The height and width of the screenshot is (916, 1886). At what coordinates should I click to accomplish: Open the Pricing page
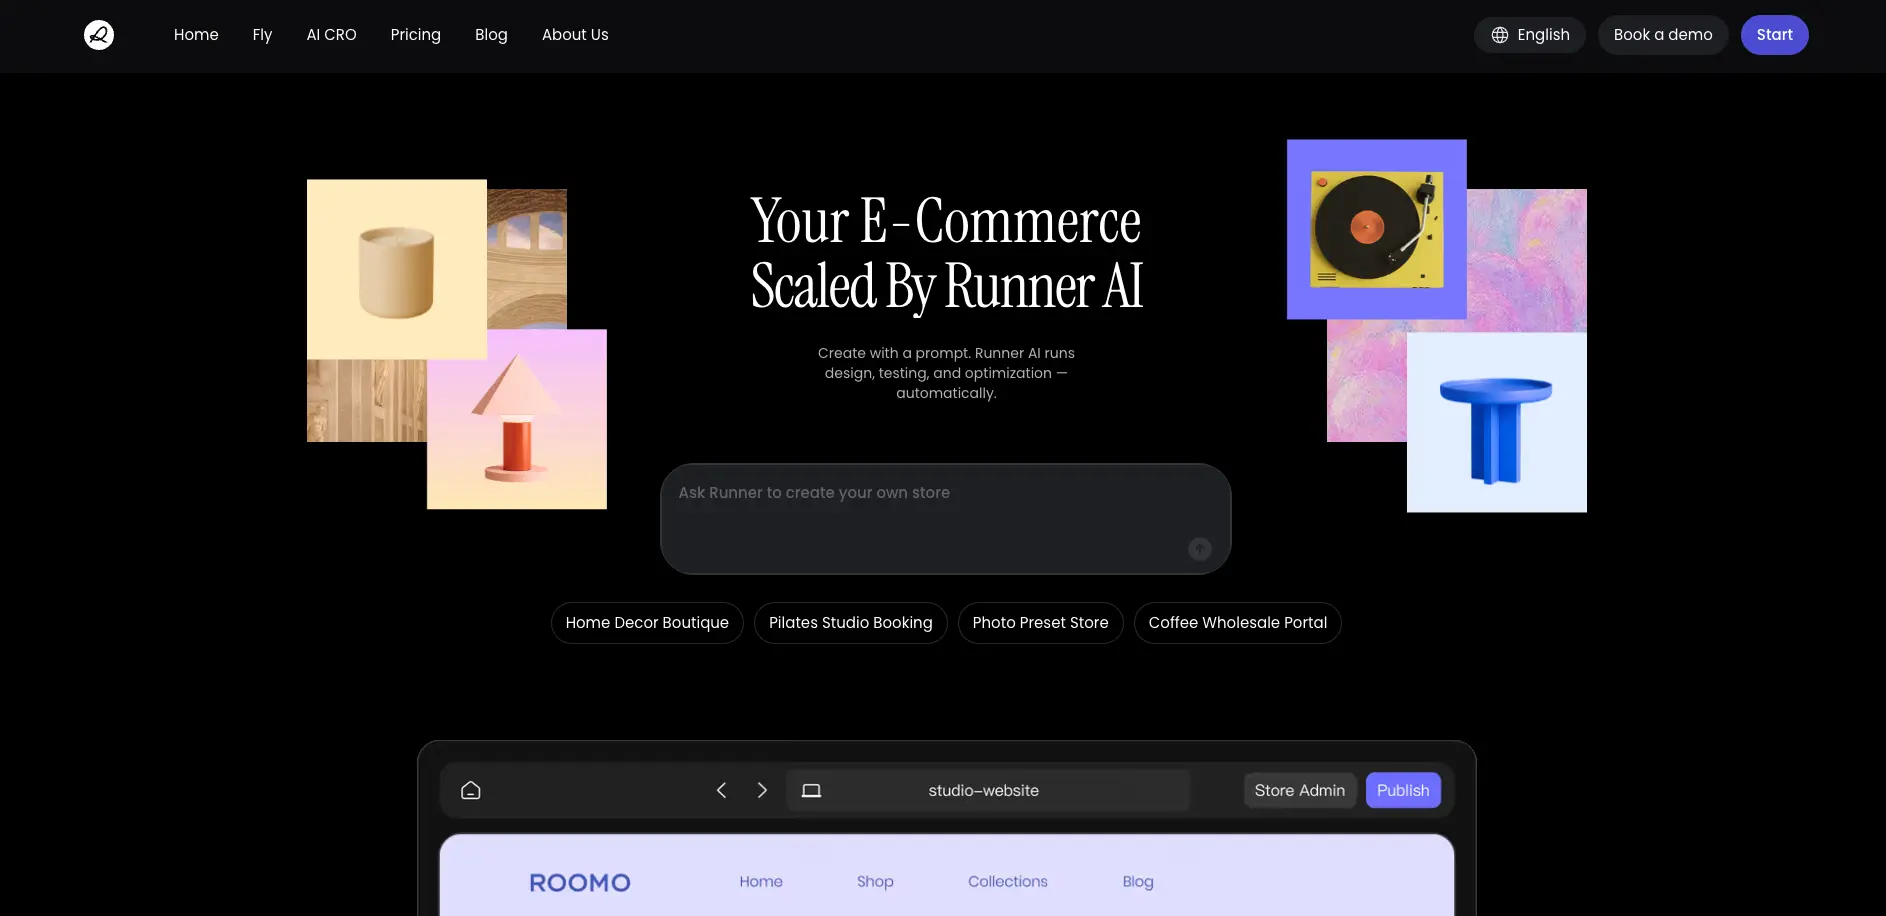pos(415,35)
